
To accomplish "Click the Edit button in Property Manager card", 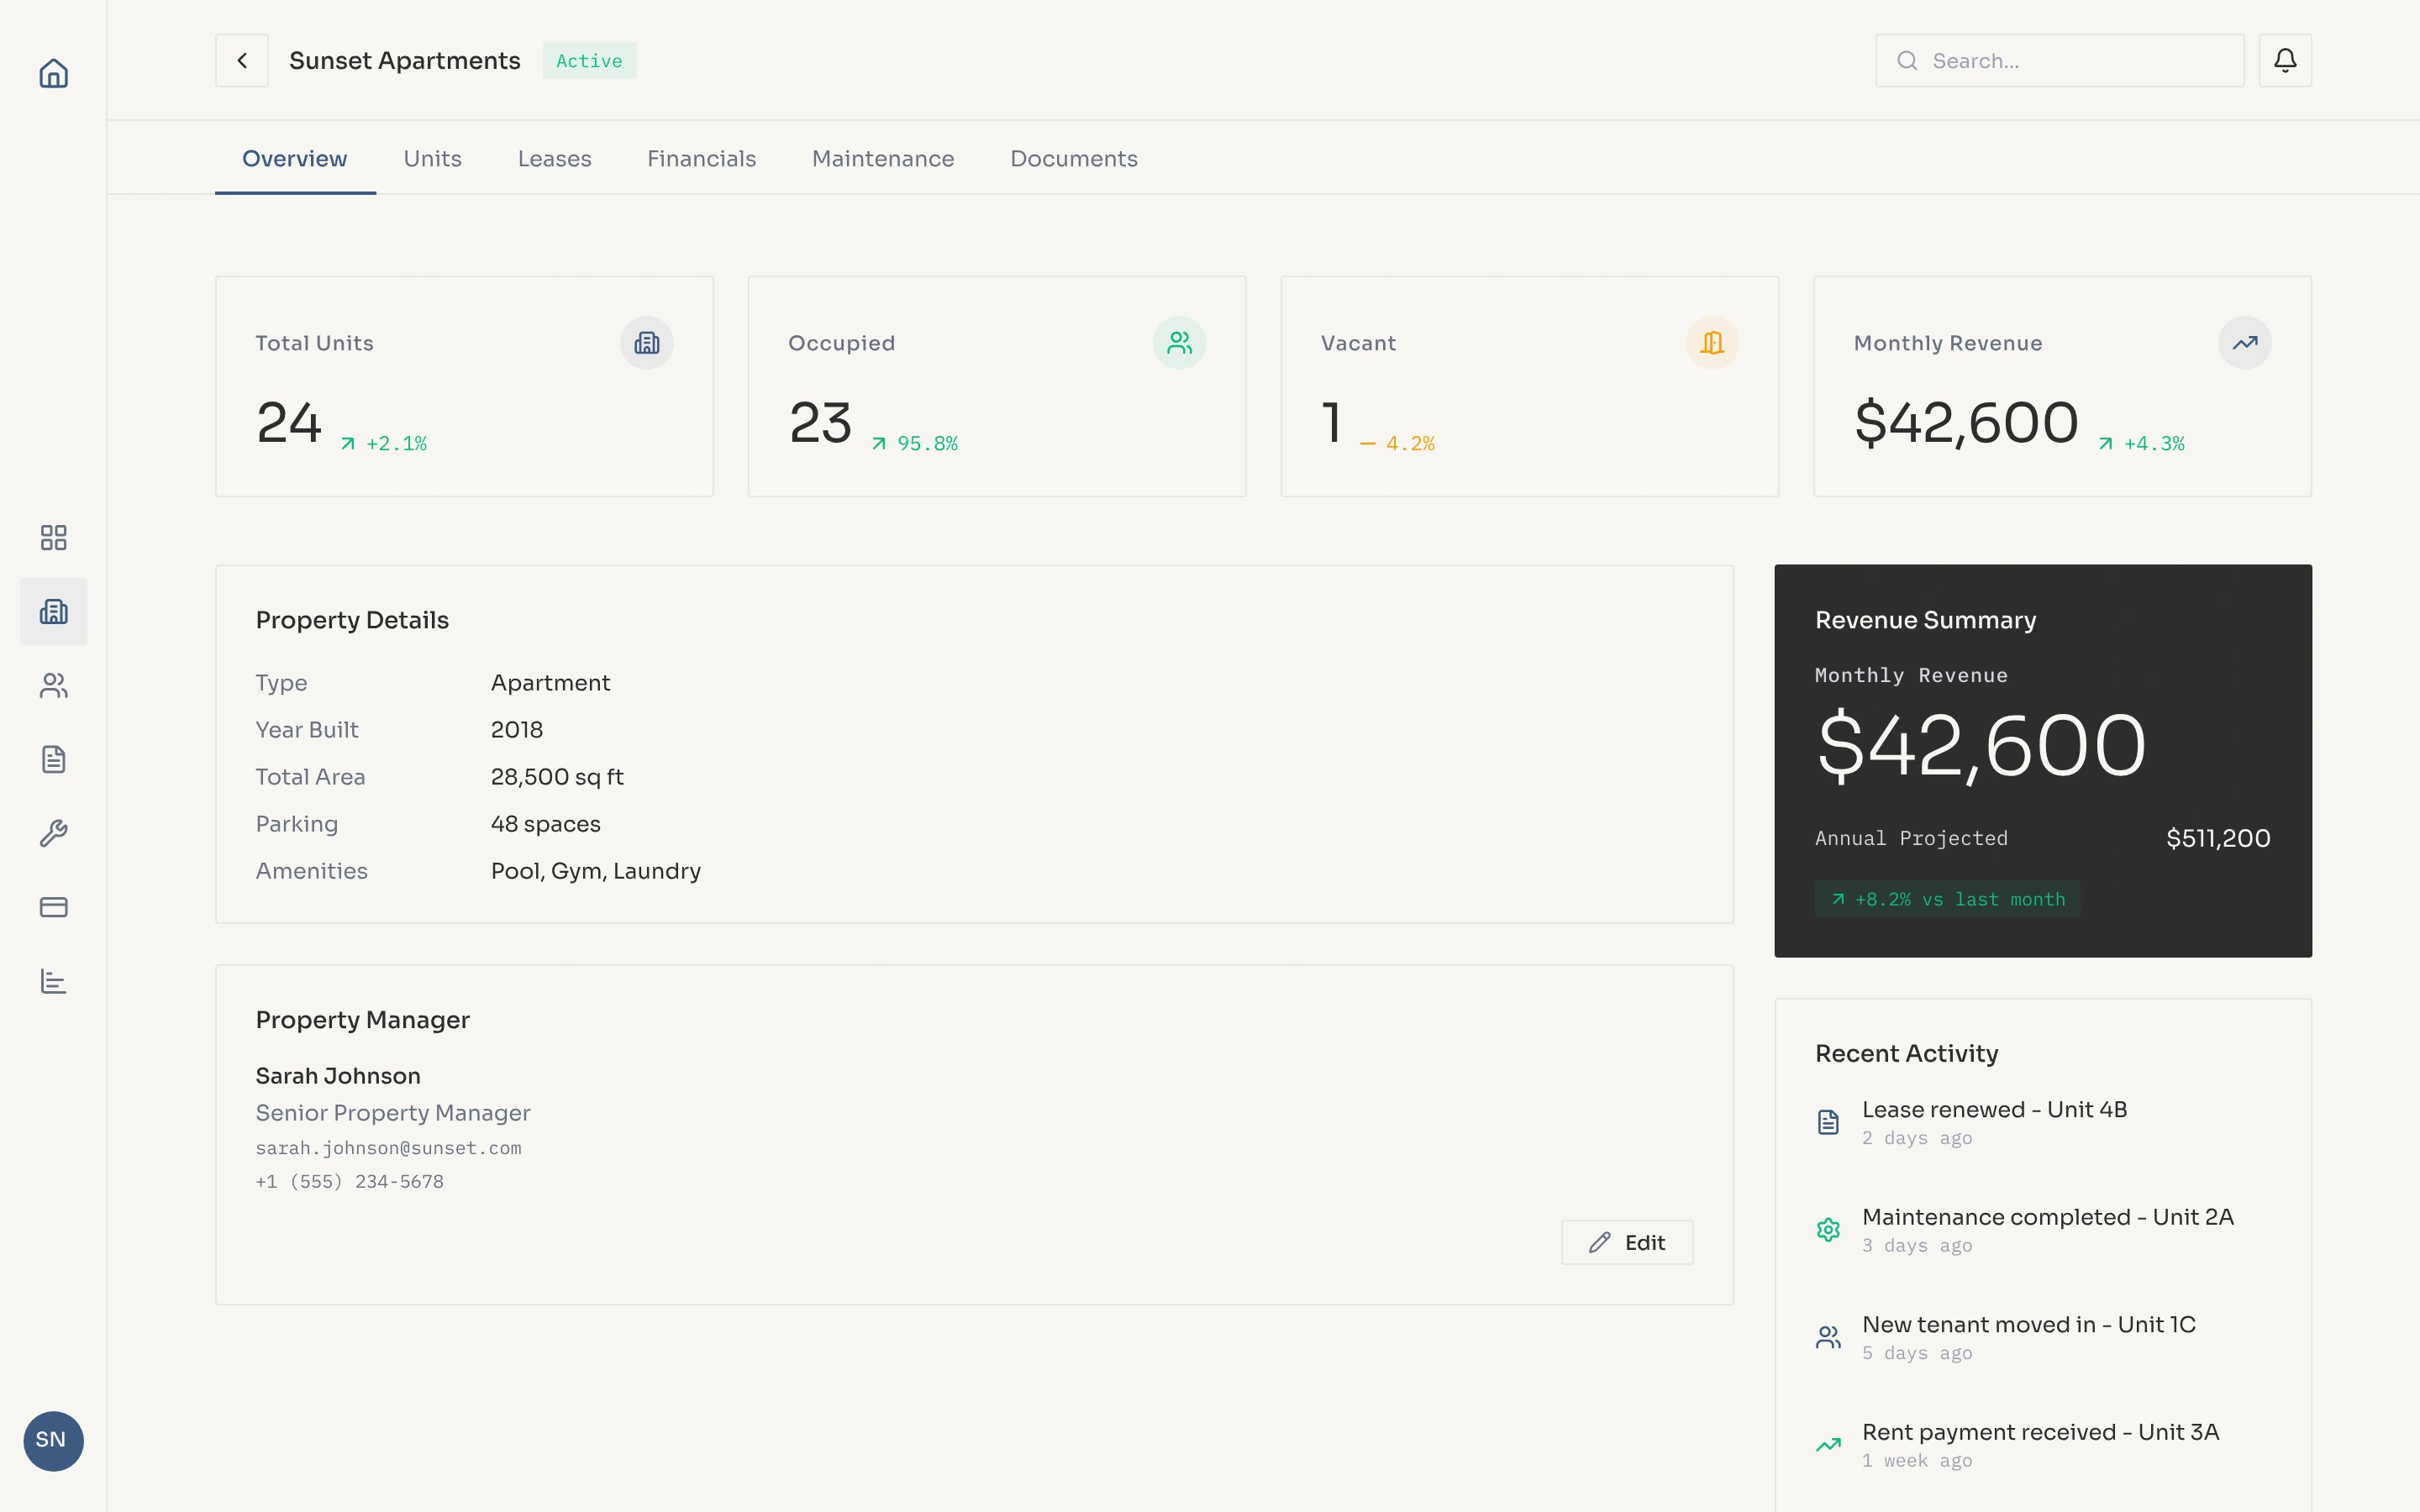I will [1627, 1242].
